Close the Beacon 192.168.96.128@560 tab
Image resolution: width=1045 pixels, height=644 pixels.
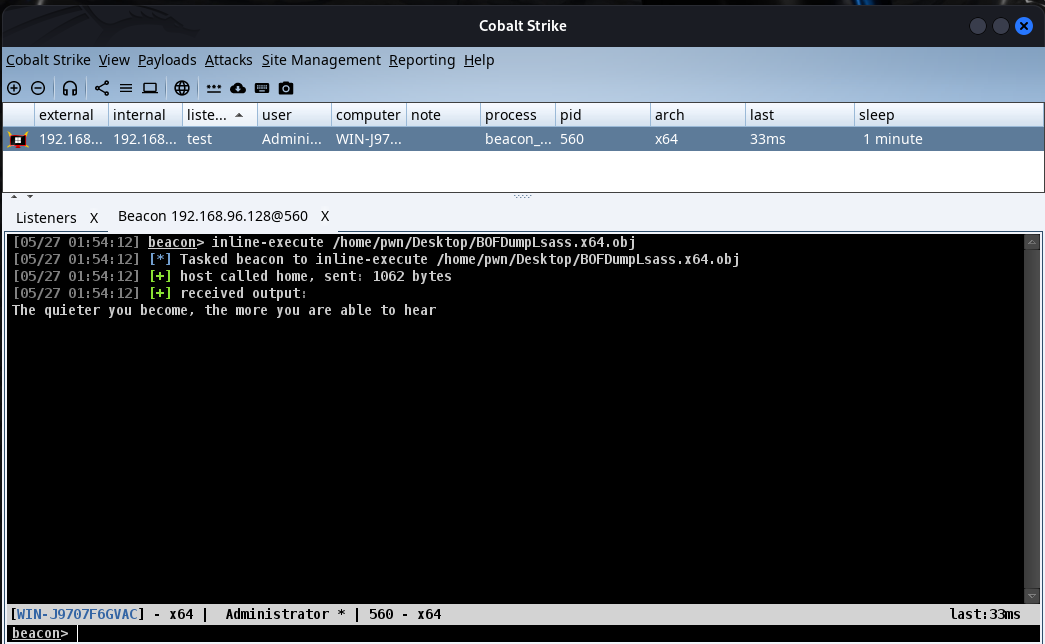pos(325,216)
